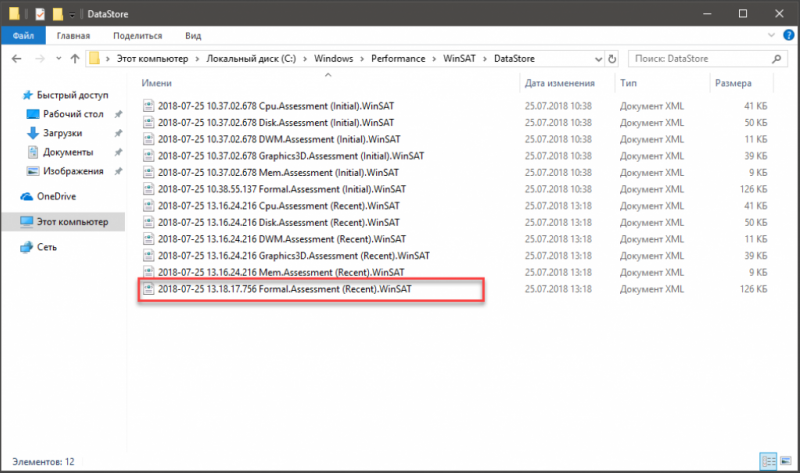Open the Help question mark icon
Image resolution: width=800 pixels, height=473 pixels.
[x=788, y=35]
